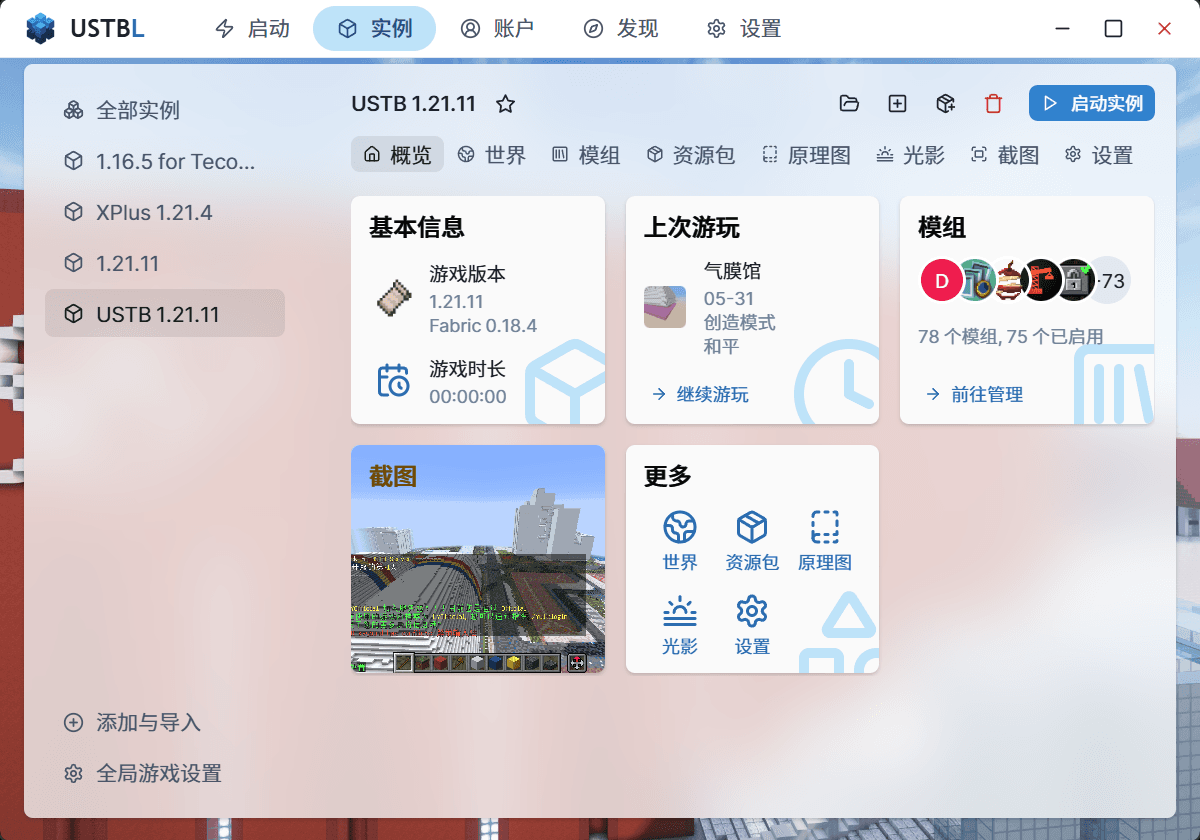Select 实例 top navigation tab
1200x840 pixels.
click(x=375, y=29)
